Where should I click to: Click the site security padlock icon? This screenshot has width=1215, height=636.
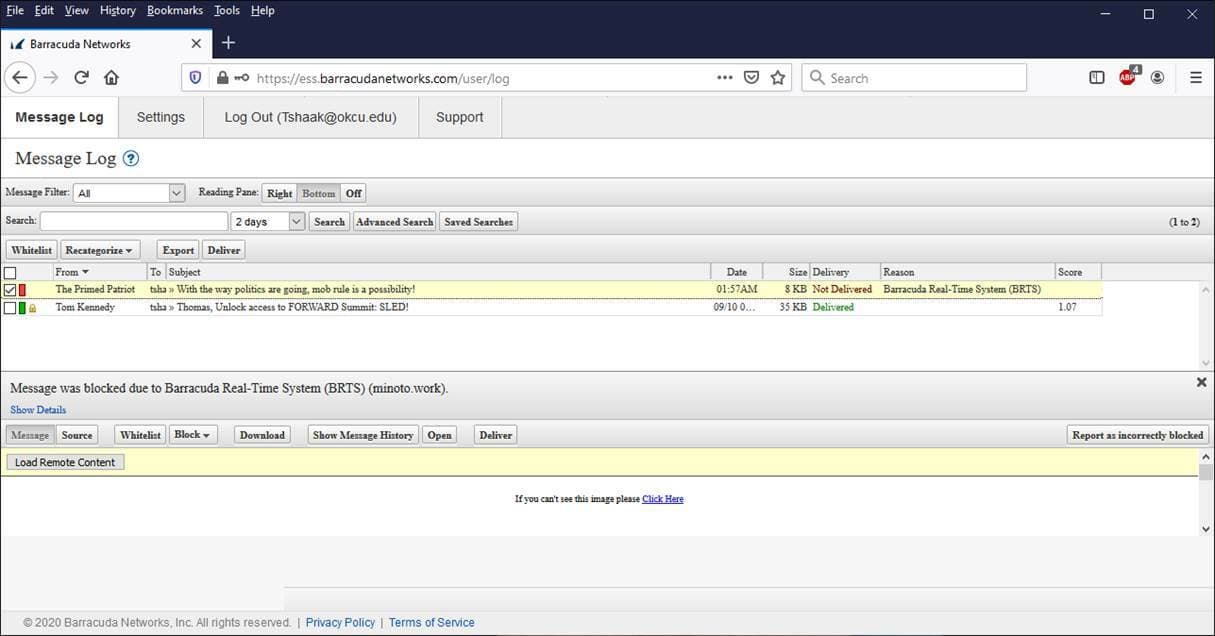coord(222,77)
